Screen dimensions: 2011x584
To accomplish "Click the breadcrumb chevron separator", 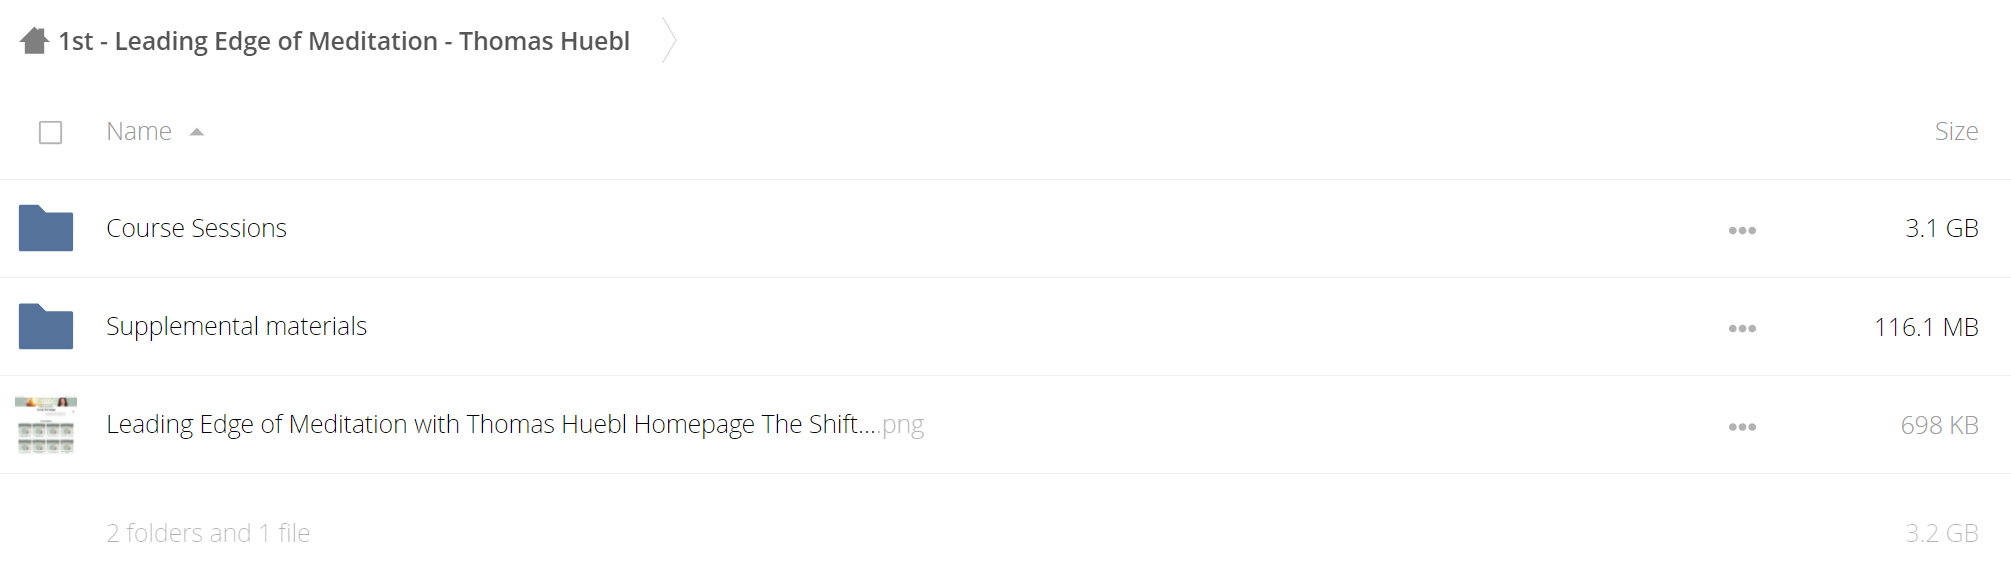I will pos(670,41).
